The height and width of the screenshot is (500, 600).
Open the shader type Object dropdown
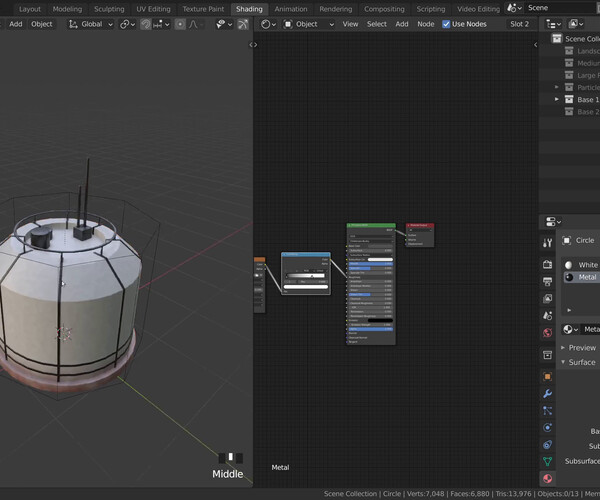click(x=308, y=24)
